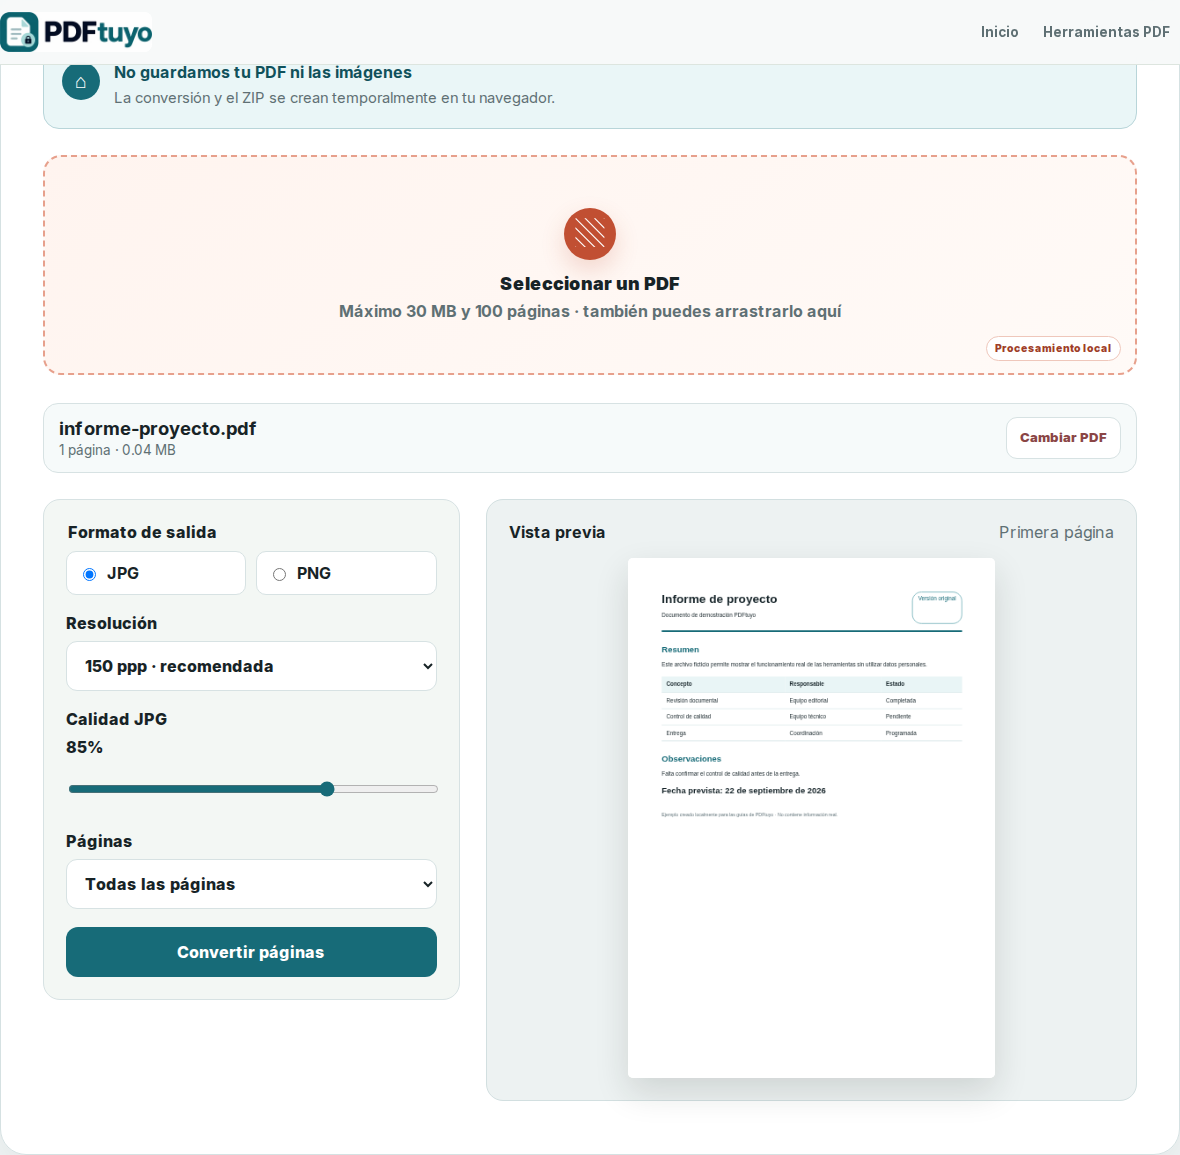
Task: Click the PDFtuyo logo icon
Action: coord(20,32)
